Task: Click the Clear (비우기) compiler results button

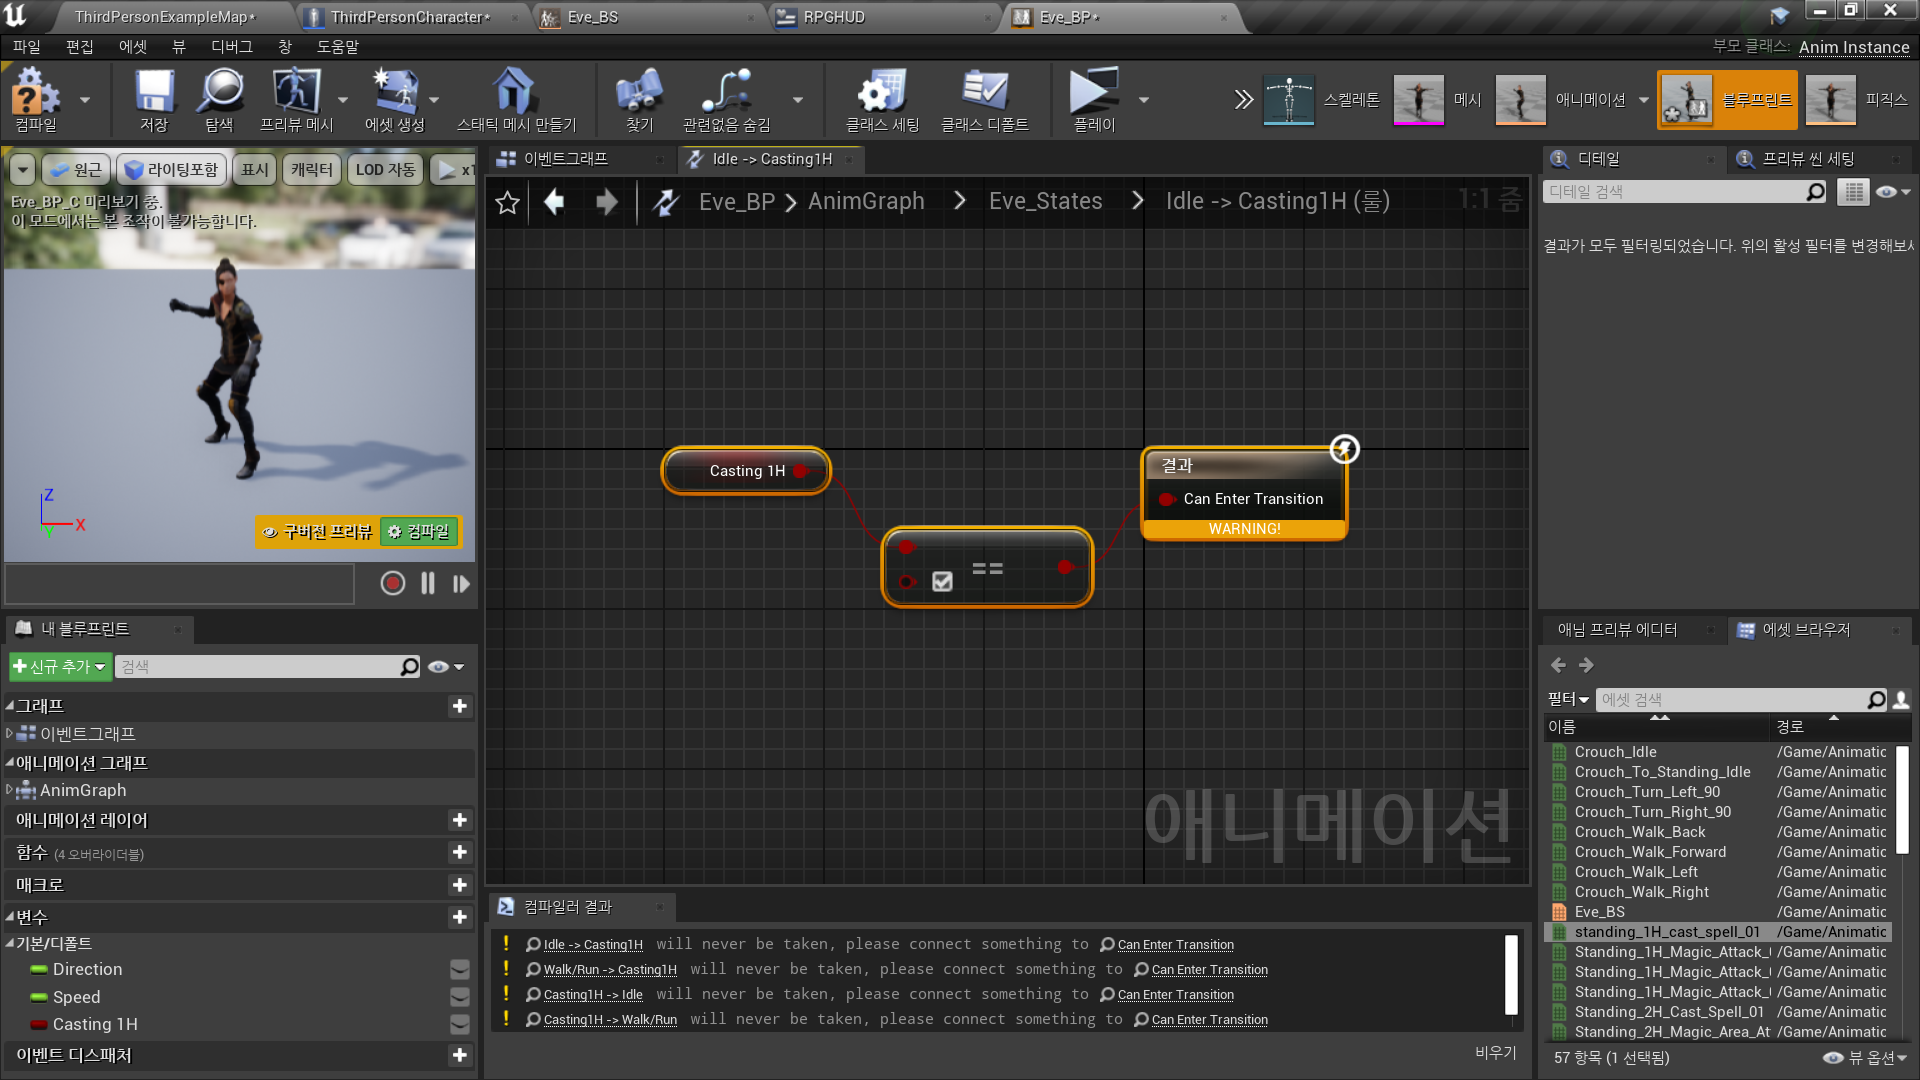Action: [1495, 1052]
